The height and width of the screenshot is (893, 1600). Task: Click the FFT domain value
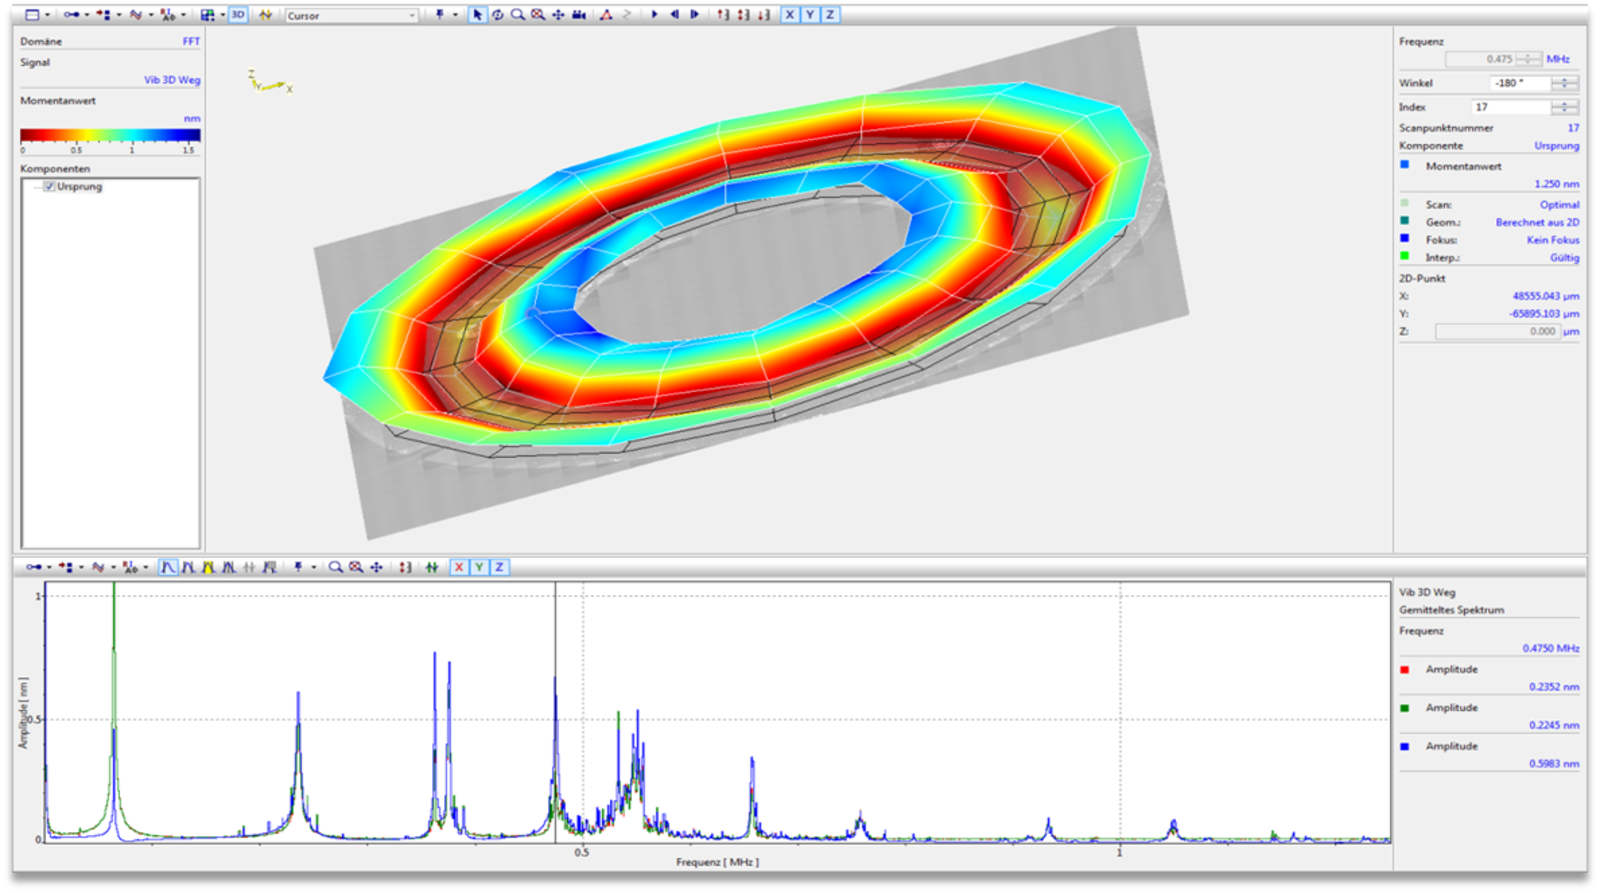point(191,41)
